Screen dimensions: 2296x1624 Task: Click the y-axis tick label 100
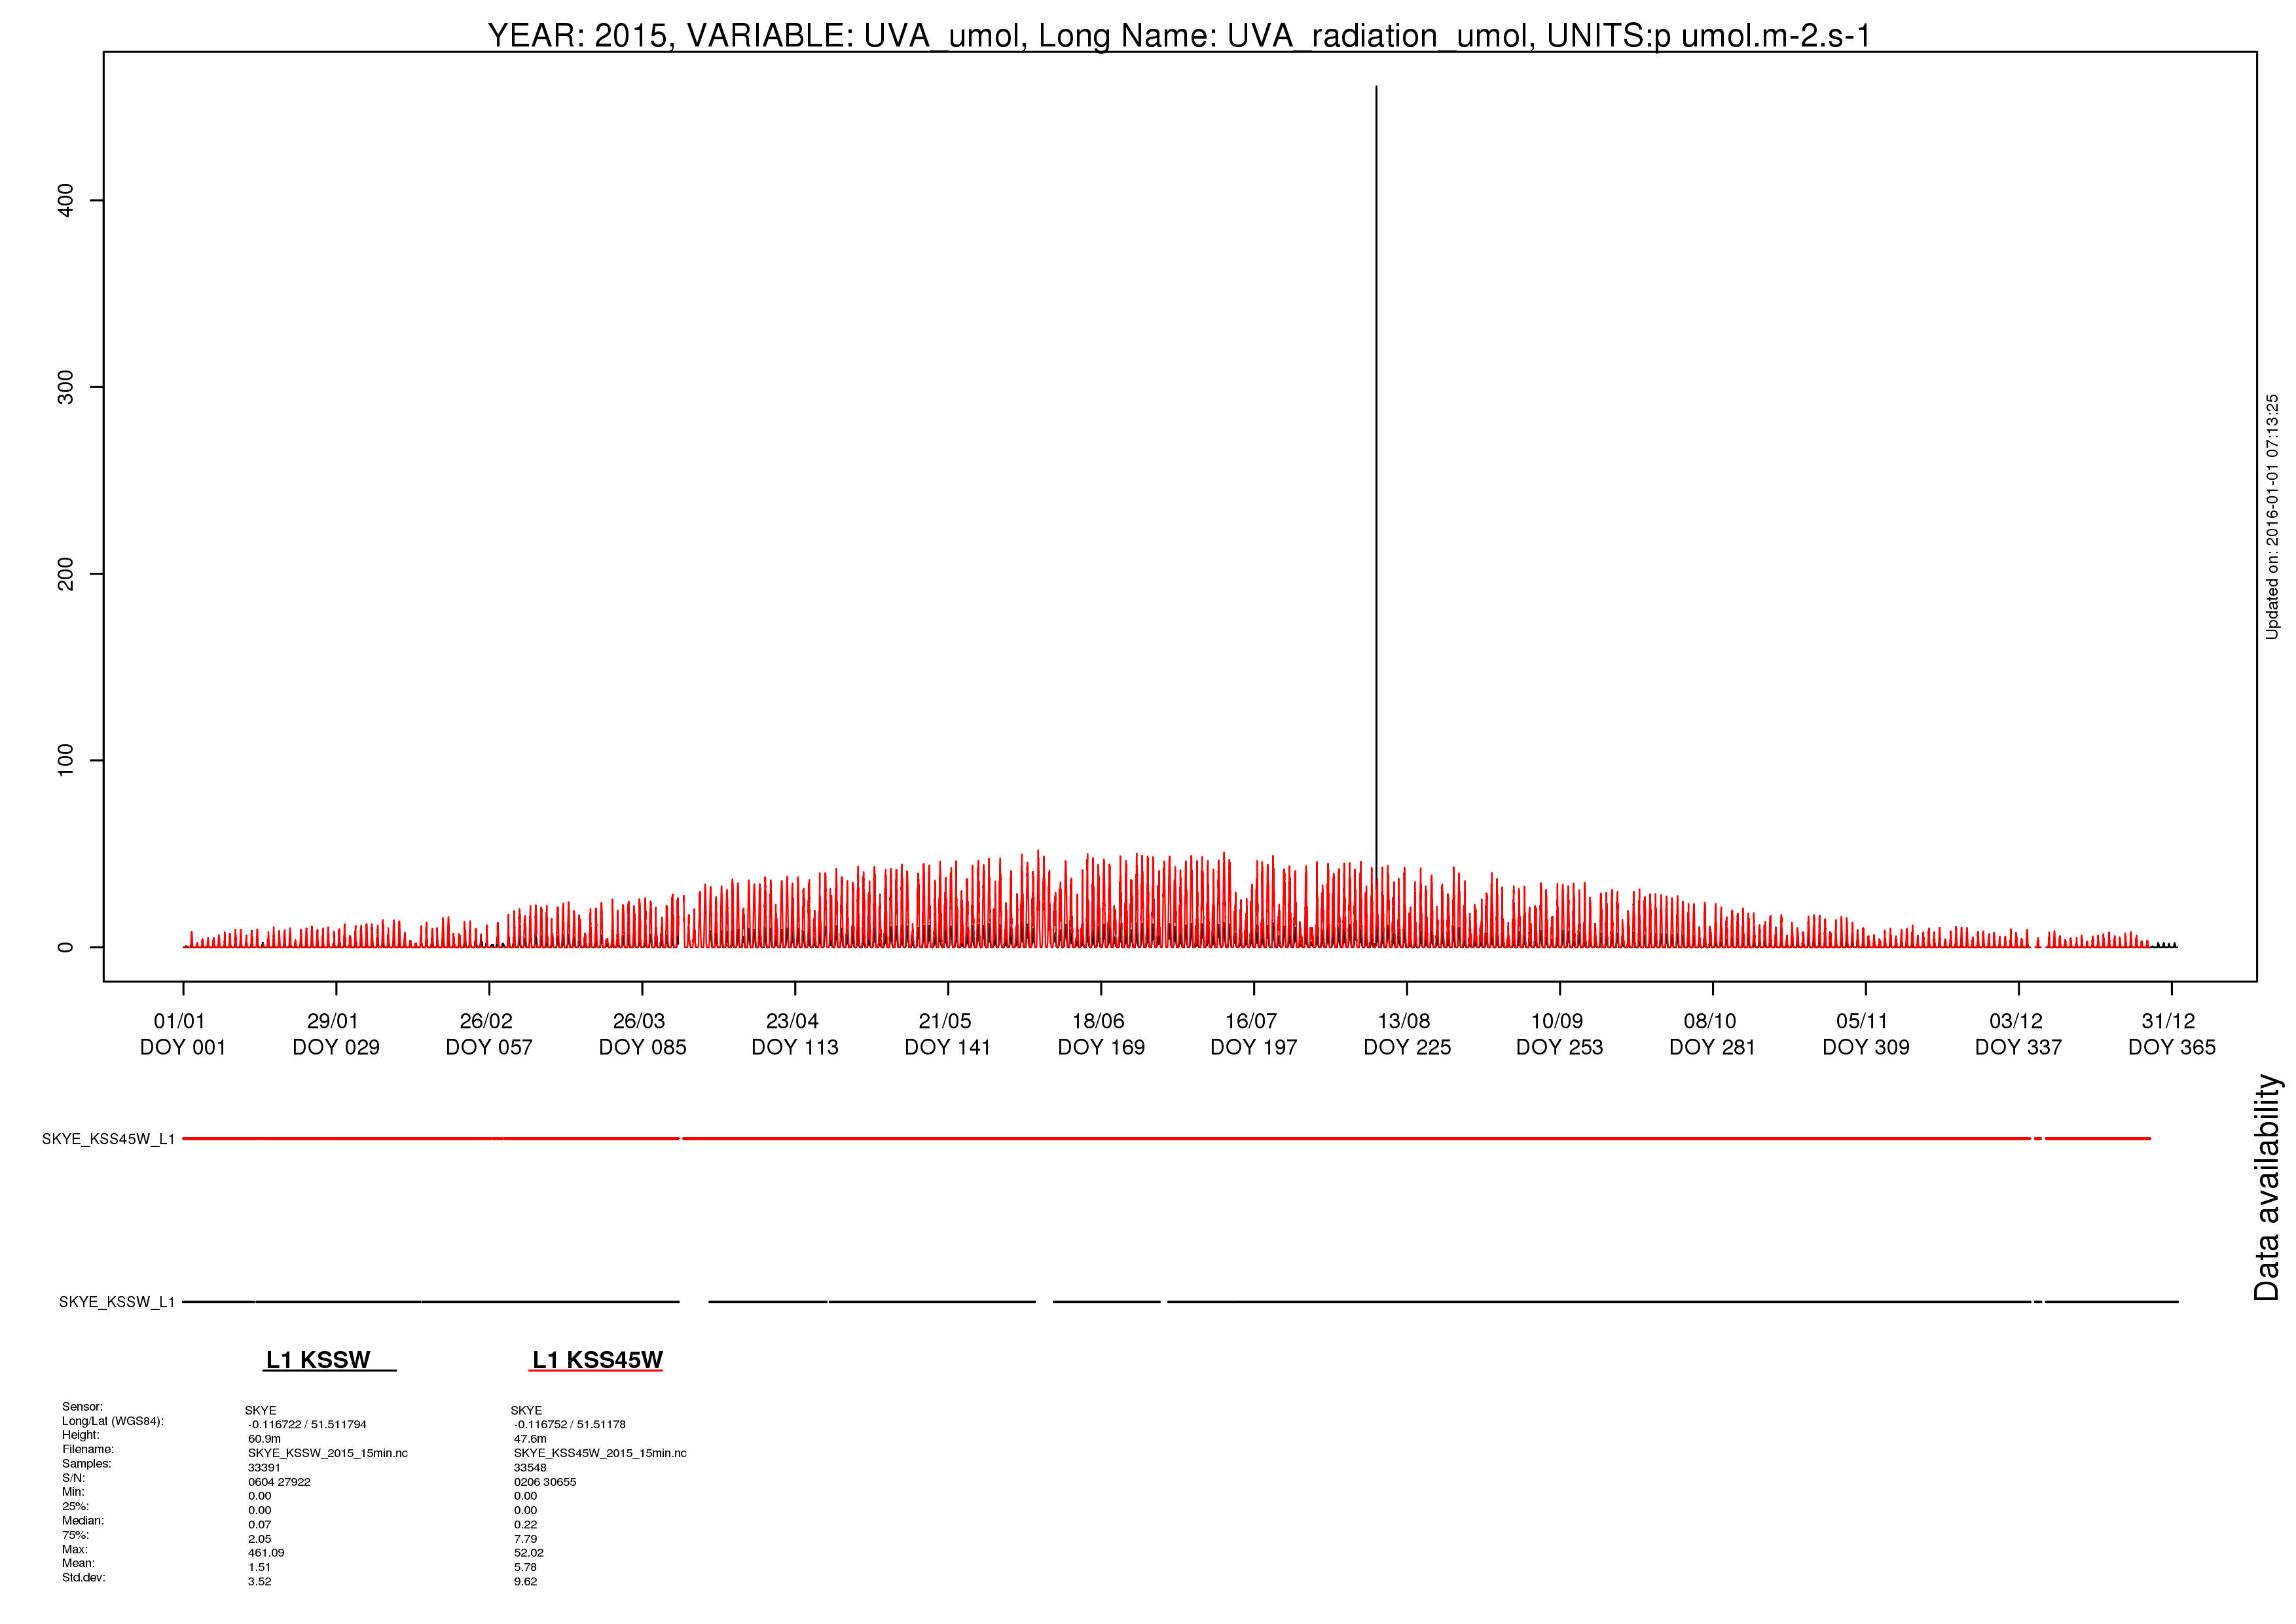coord(66,760)
